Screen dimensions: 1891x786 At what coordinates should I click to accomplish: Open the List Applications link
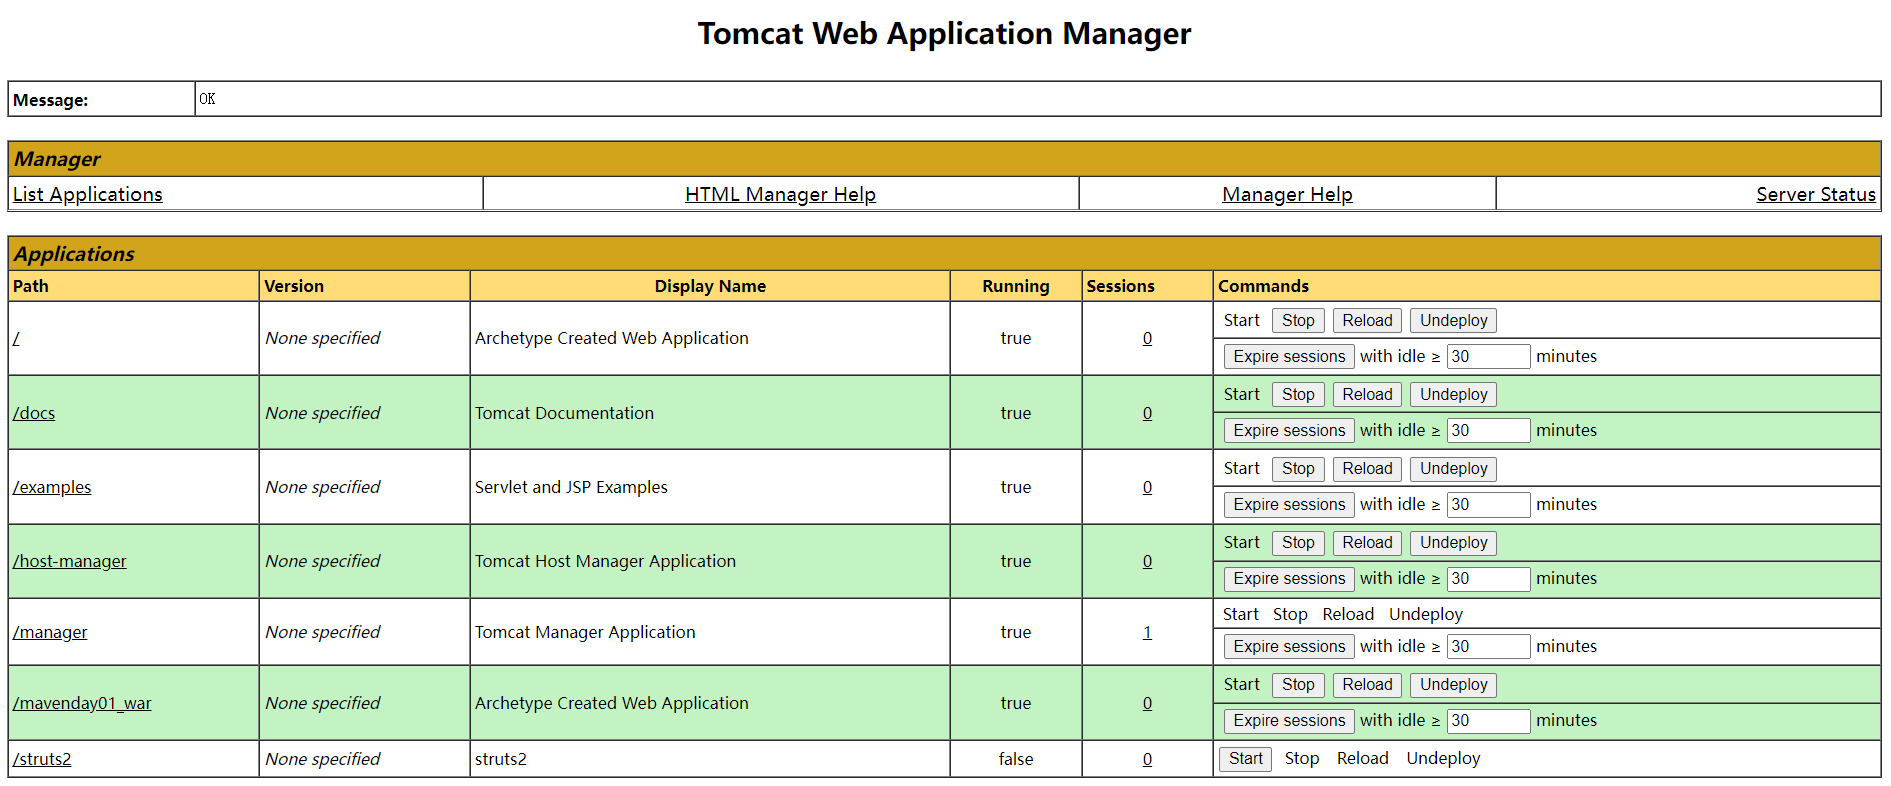pyautogui.click(x=88, y=194)
